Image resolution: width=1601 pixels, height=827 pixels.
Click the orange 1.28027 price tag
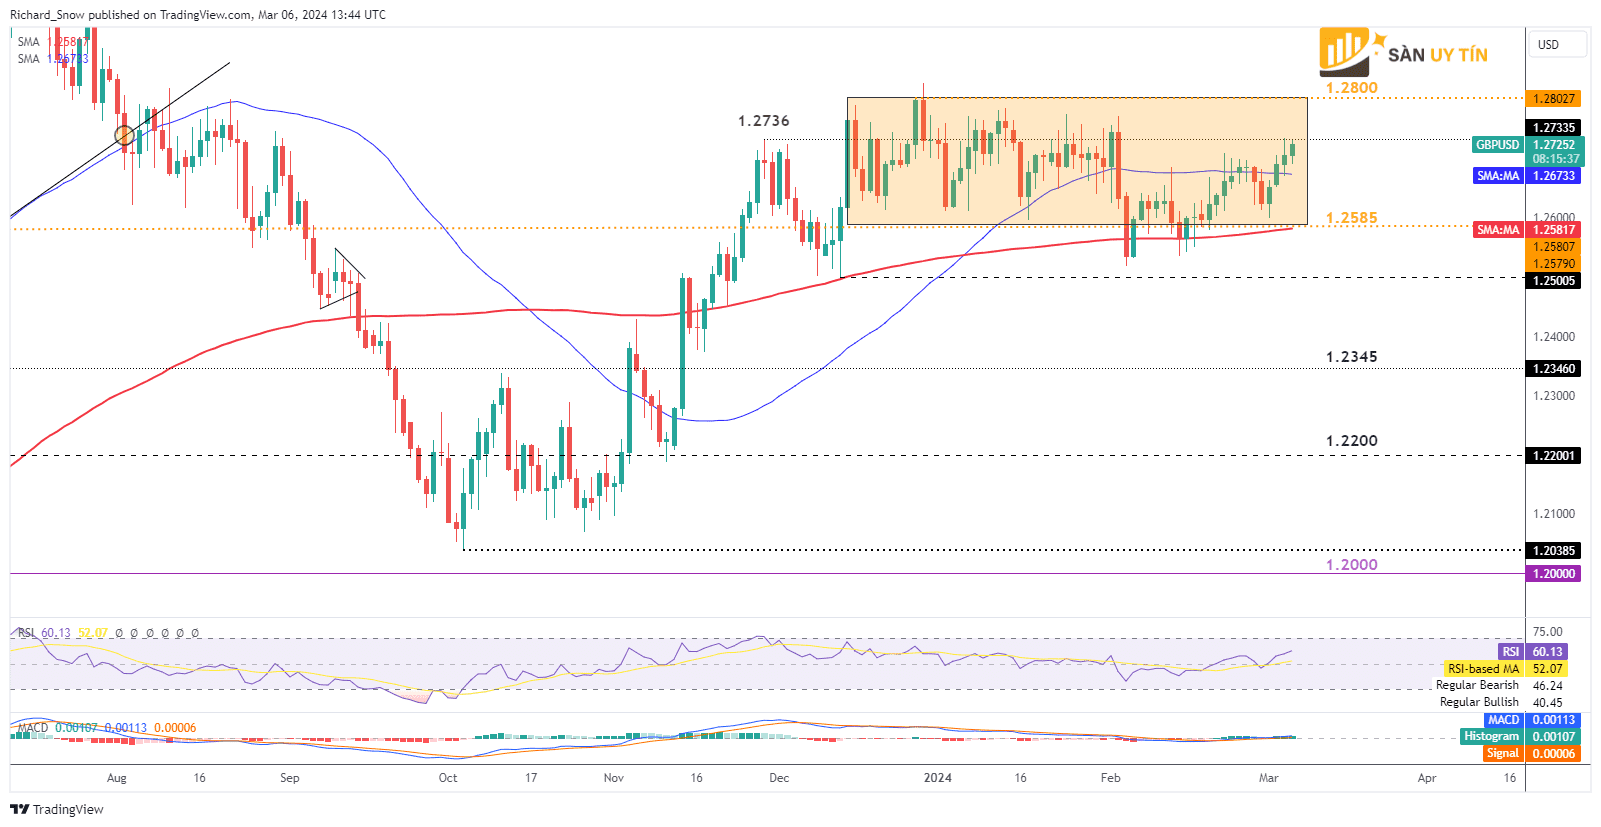(1554, 98)
